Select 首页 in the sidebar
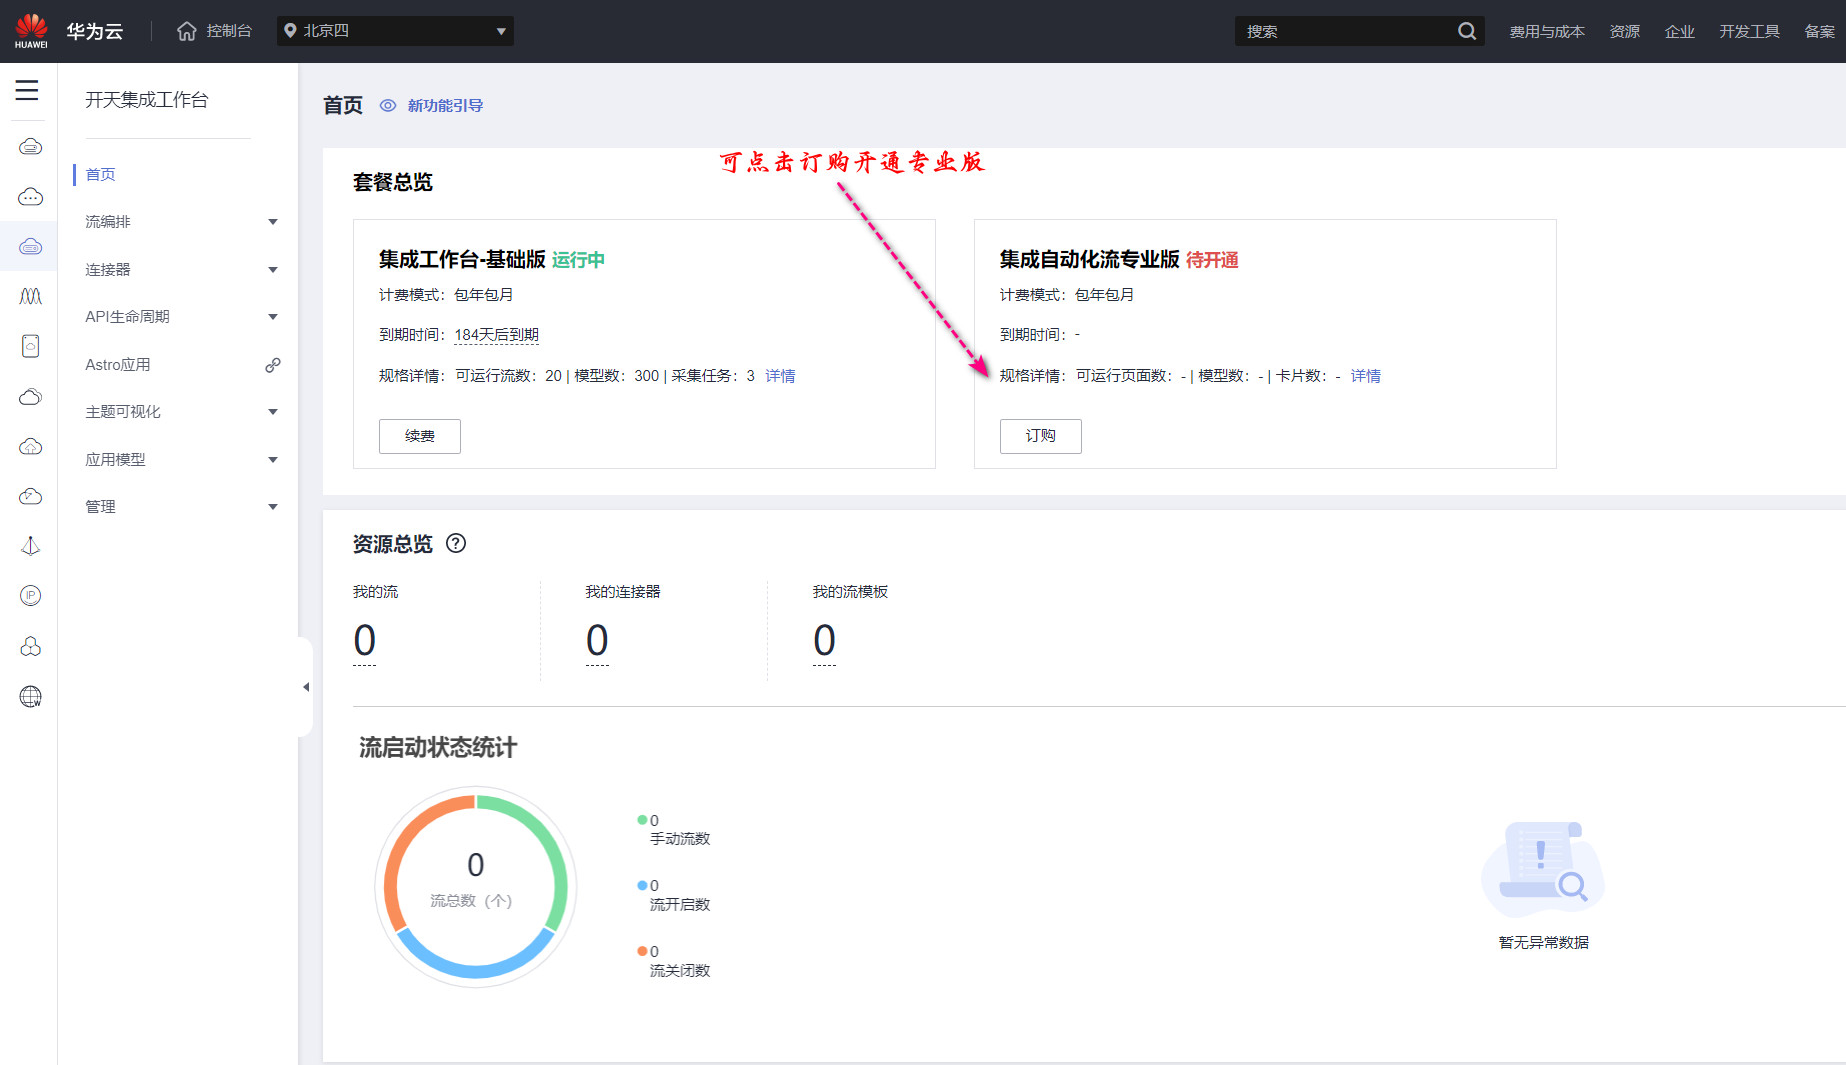Viewport: 1846px width, 1065px height. click(100, 175)
